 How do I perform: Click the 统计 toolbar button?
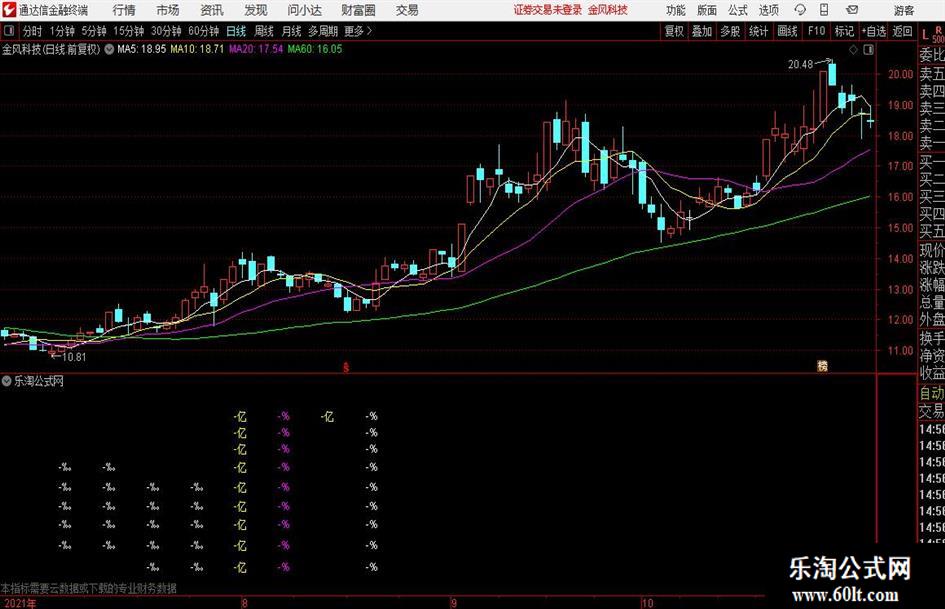point(759,31)
